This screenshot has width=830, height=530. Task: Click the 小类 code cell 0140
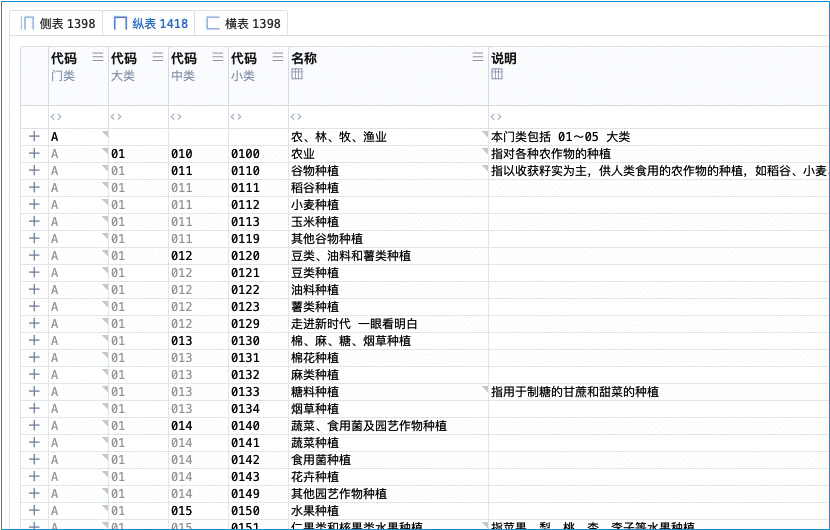[245, 426]
